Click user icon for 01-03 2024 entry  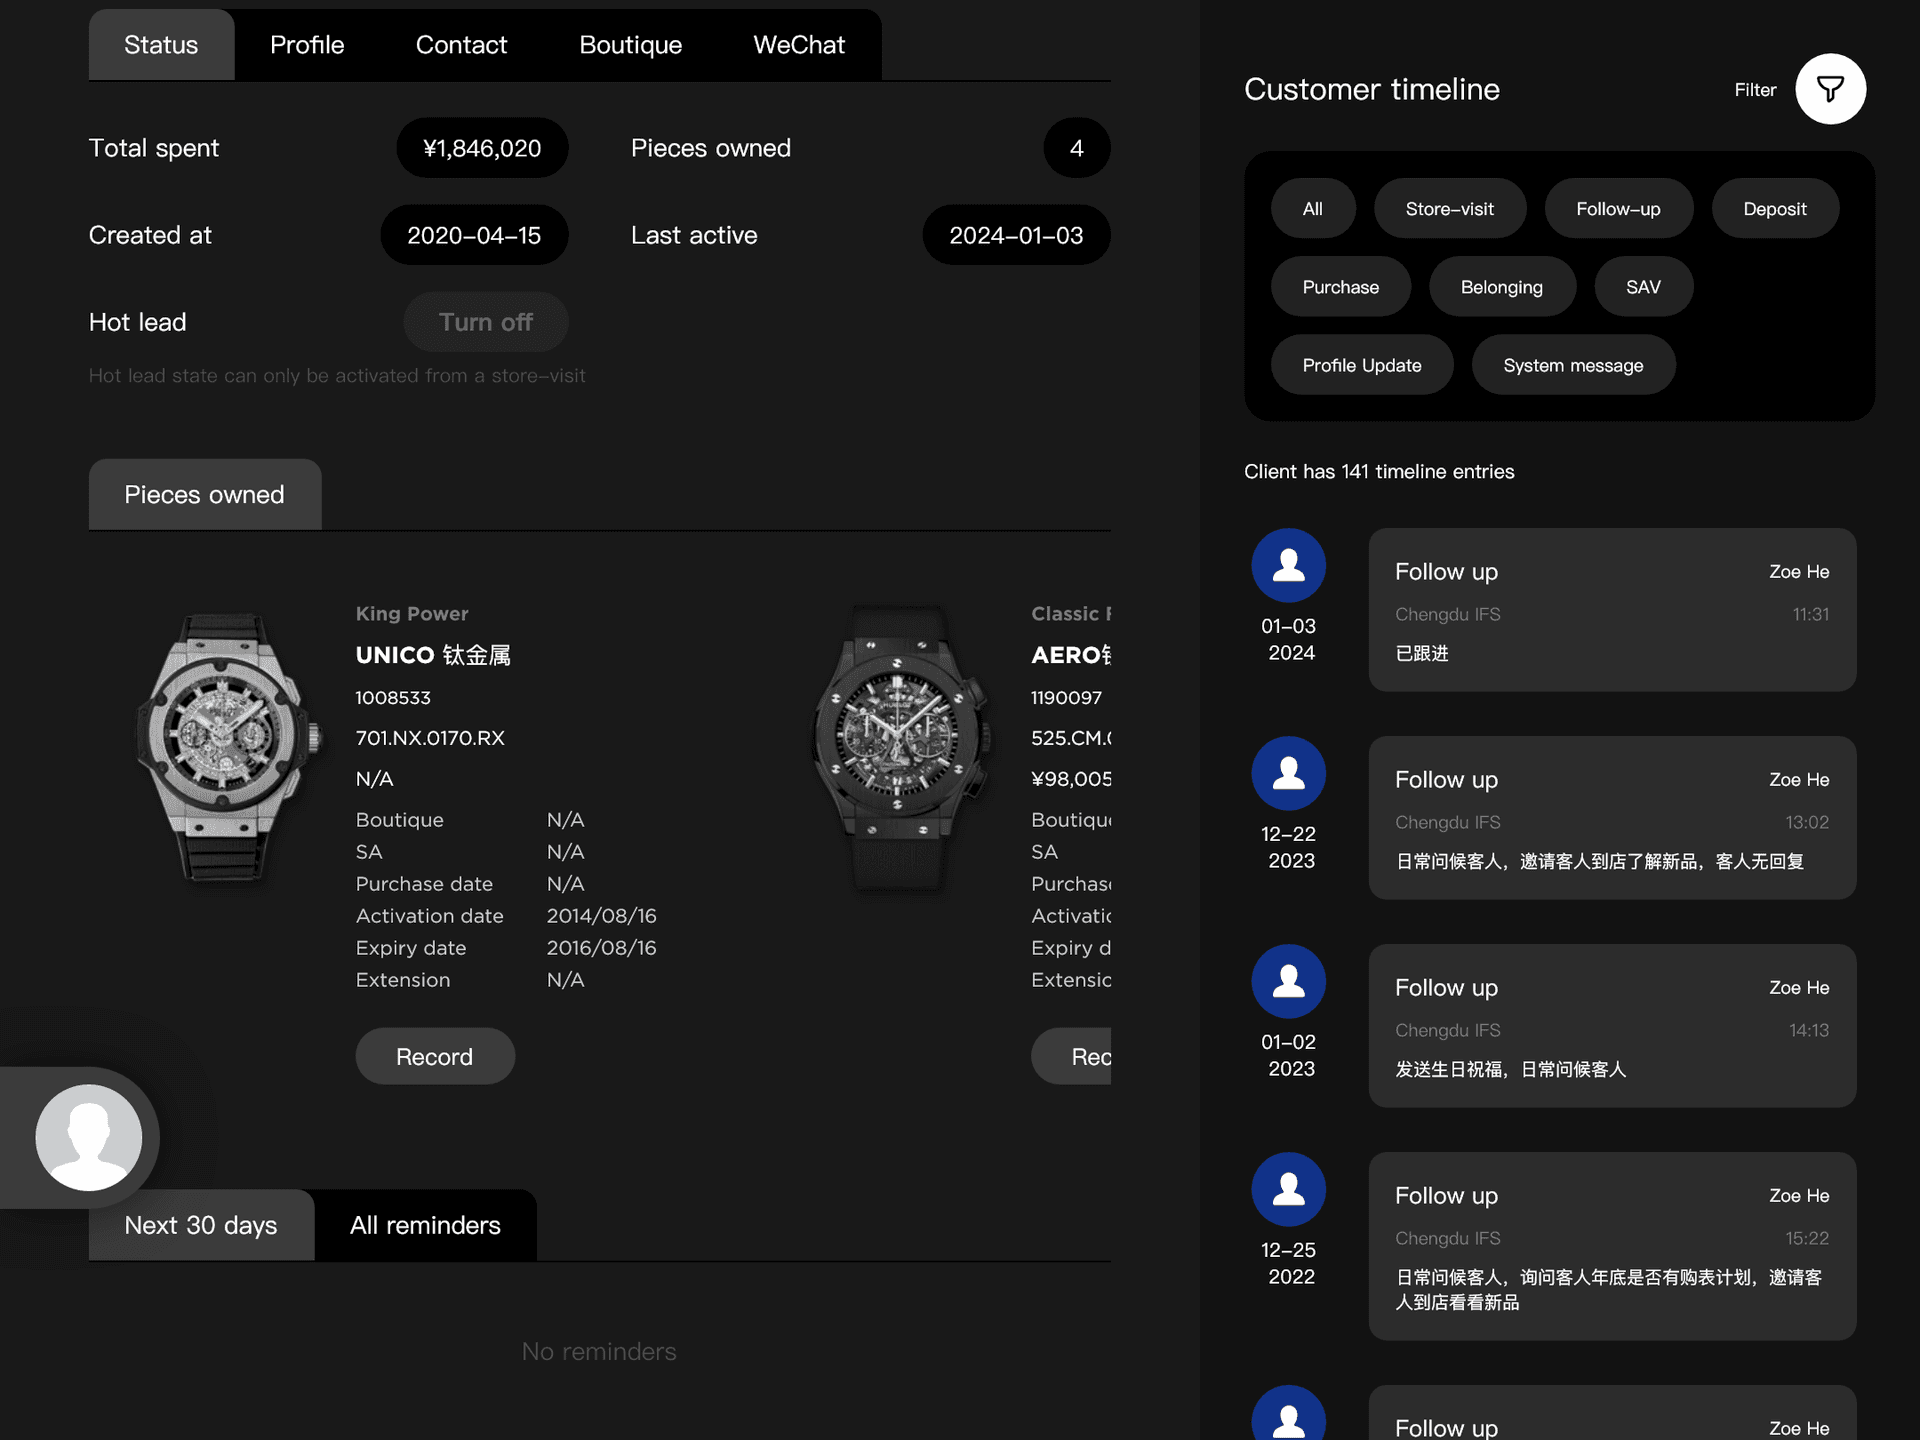tap(1288, 566)
